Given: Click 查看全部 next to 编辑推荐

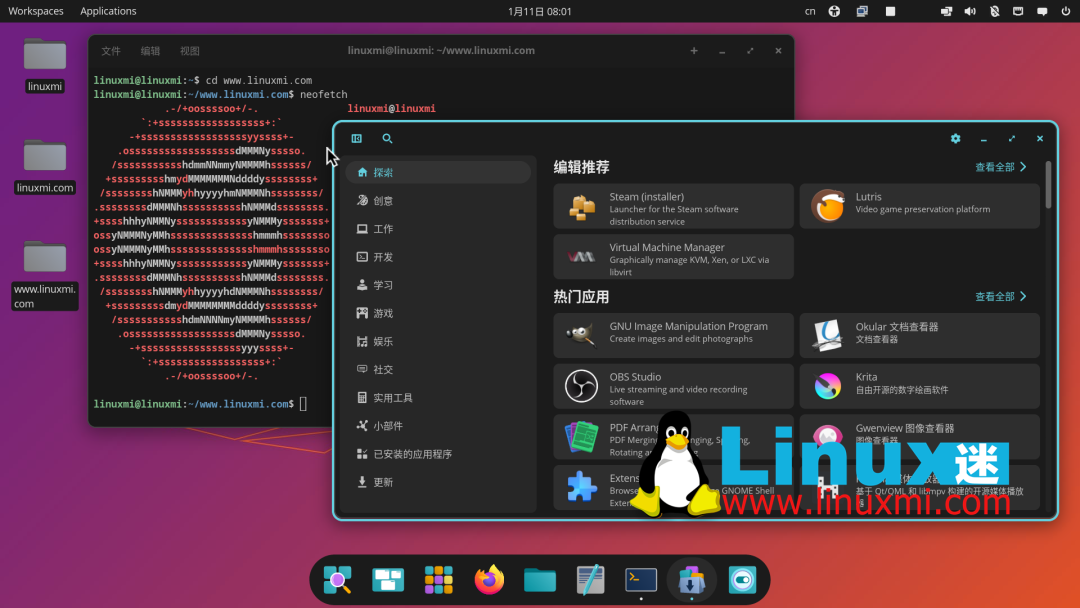Looking at the screenshot, I should click(x=995, y=167).
